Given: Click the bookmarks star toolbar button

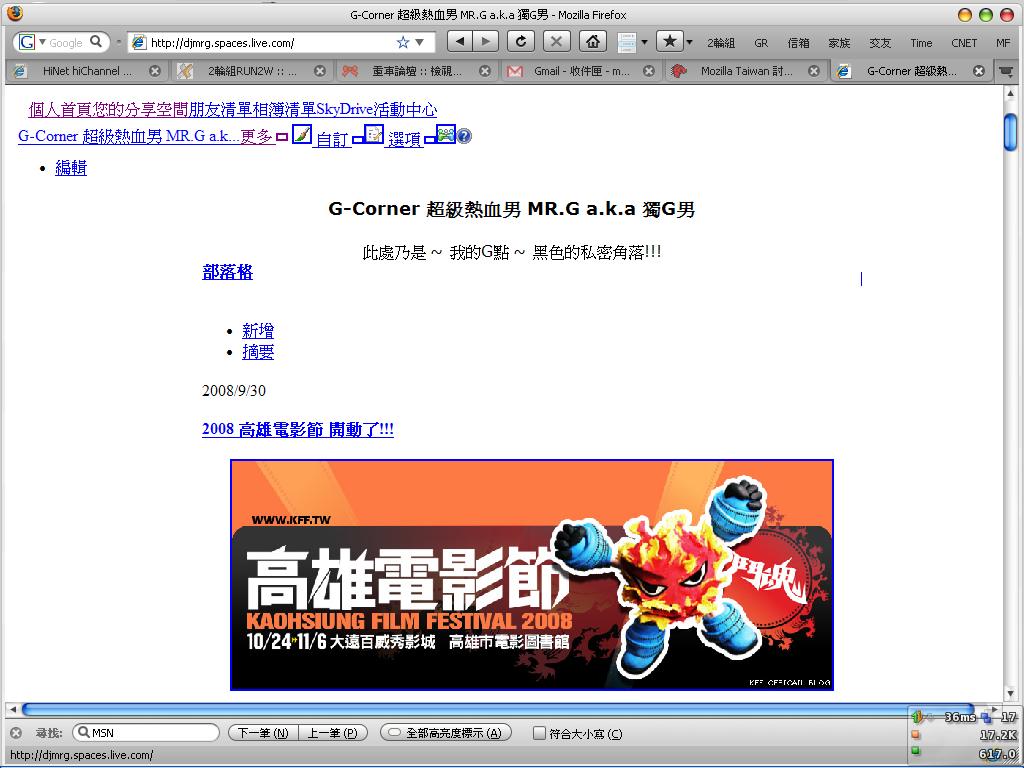Looking at the screenshot, I should (x=669, y=42).
